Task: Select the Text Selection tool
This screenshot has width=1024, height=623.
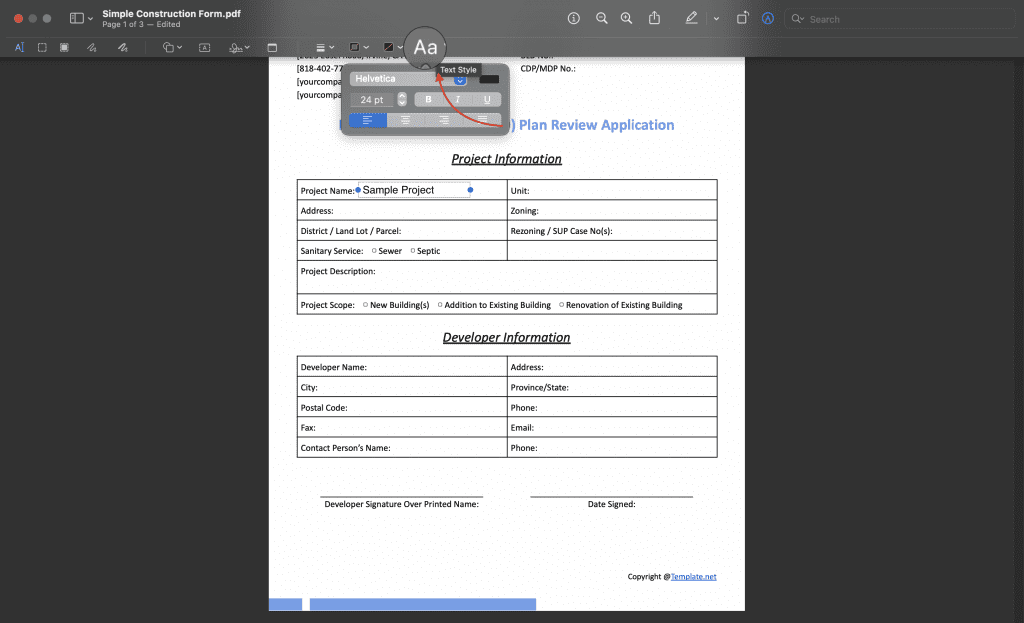Action: pos(19,46)
